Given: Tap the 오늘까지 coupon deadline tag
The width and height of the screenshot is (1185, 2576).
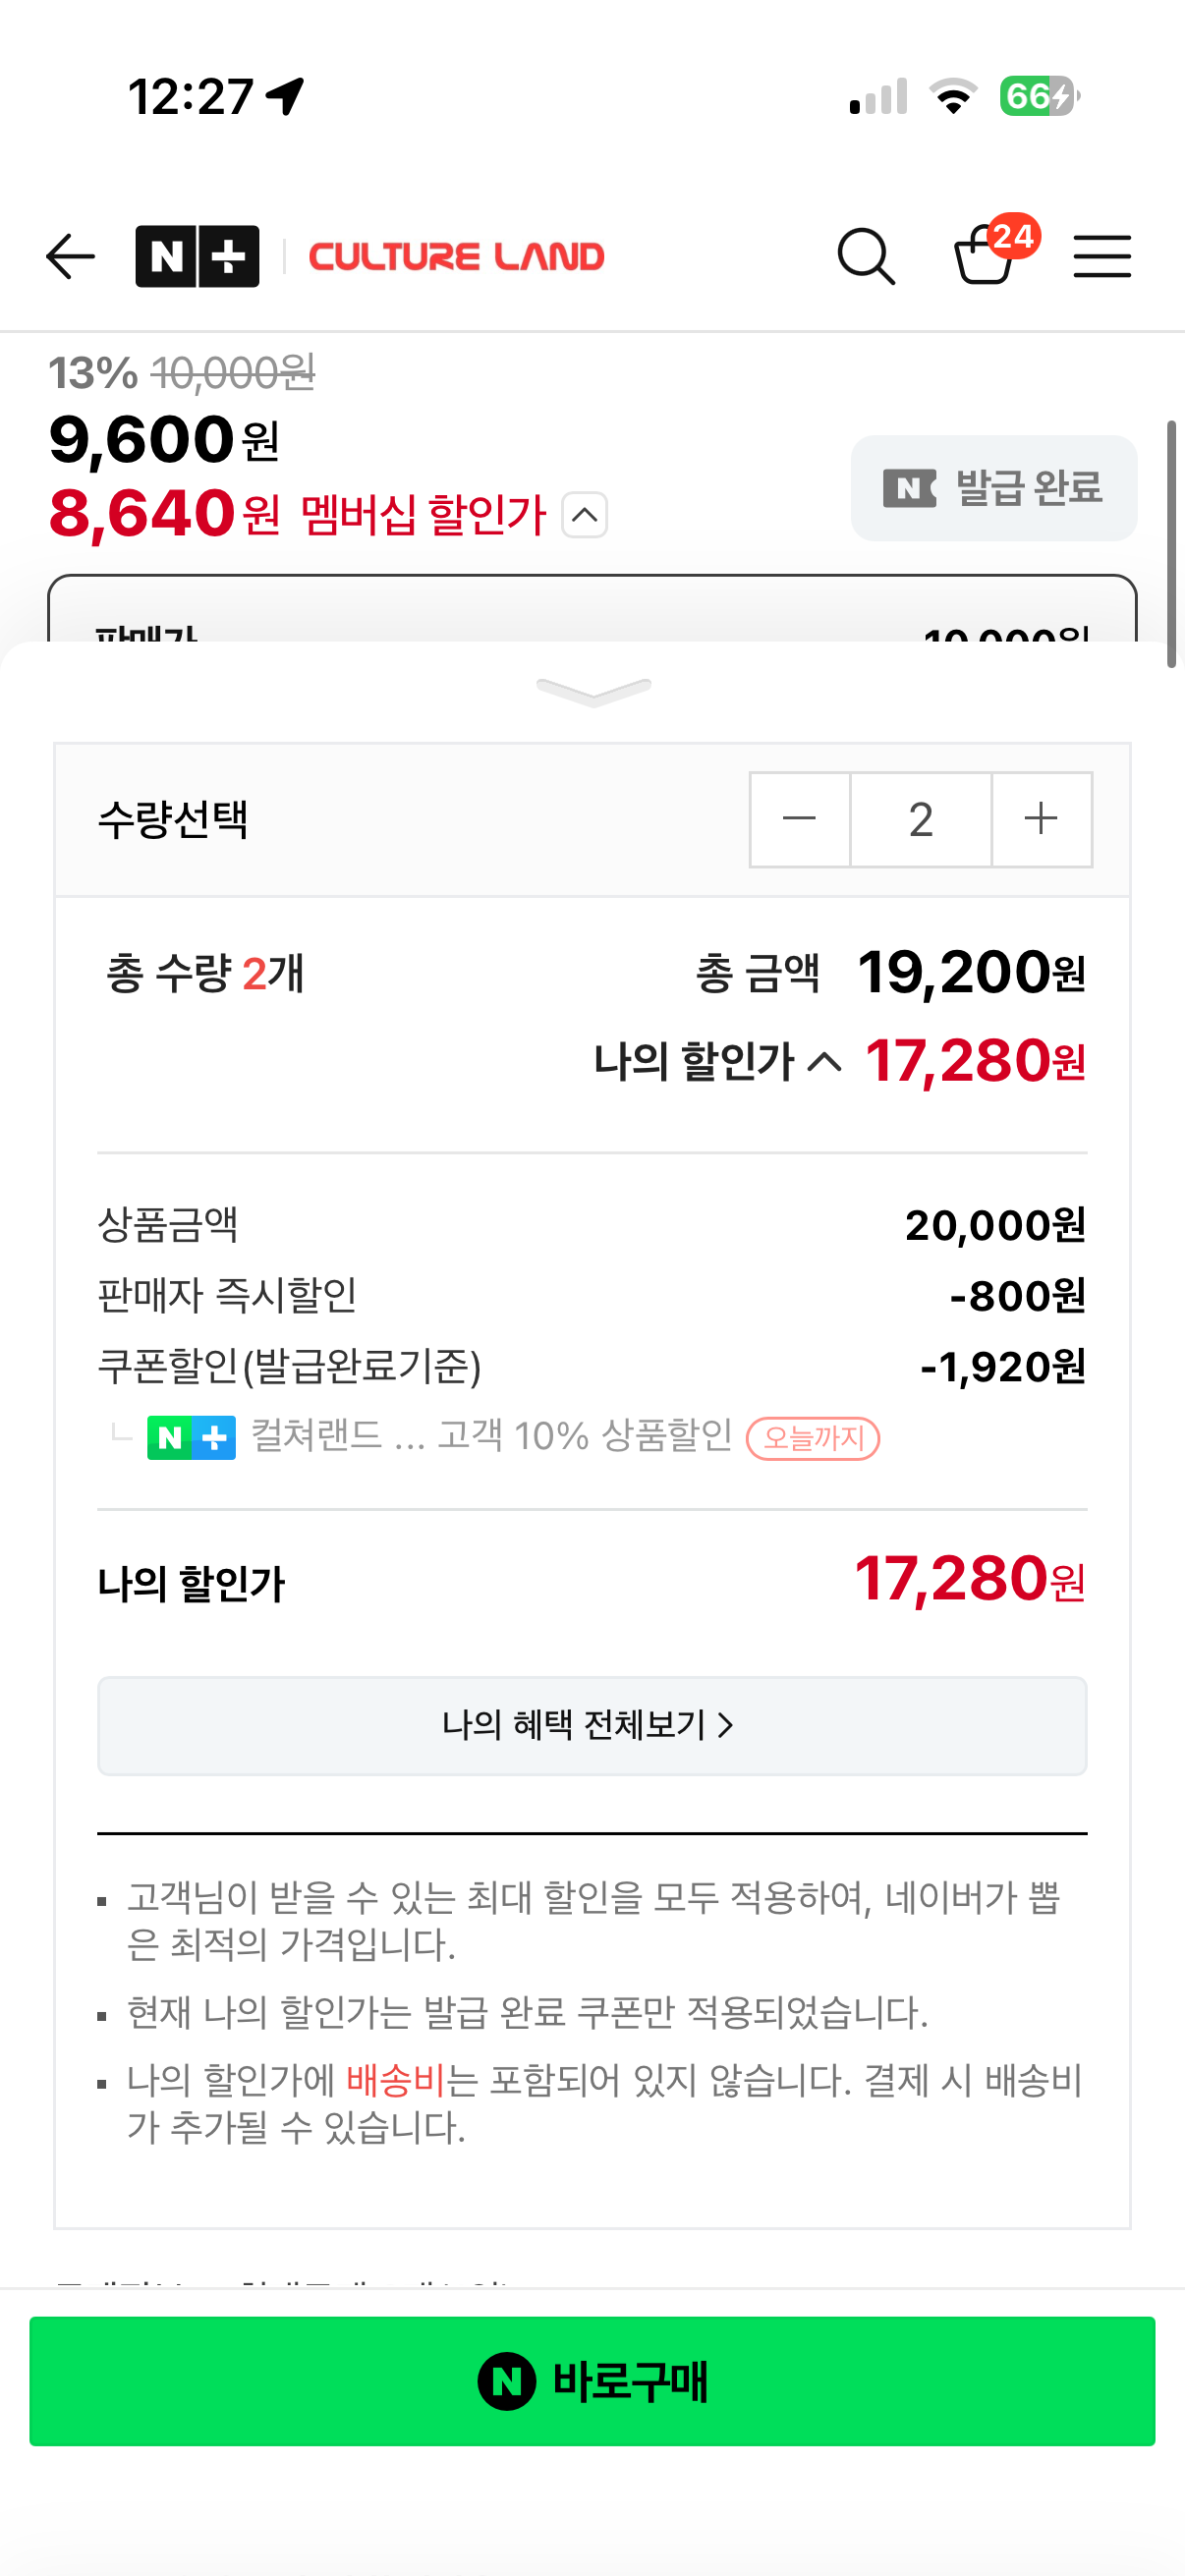Looking at the screenshot, I should coord(813,1439).
